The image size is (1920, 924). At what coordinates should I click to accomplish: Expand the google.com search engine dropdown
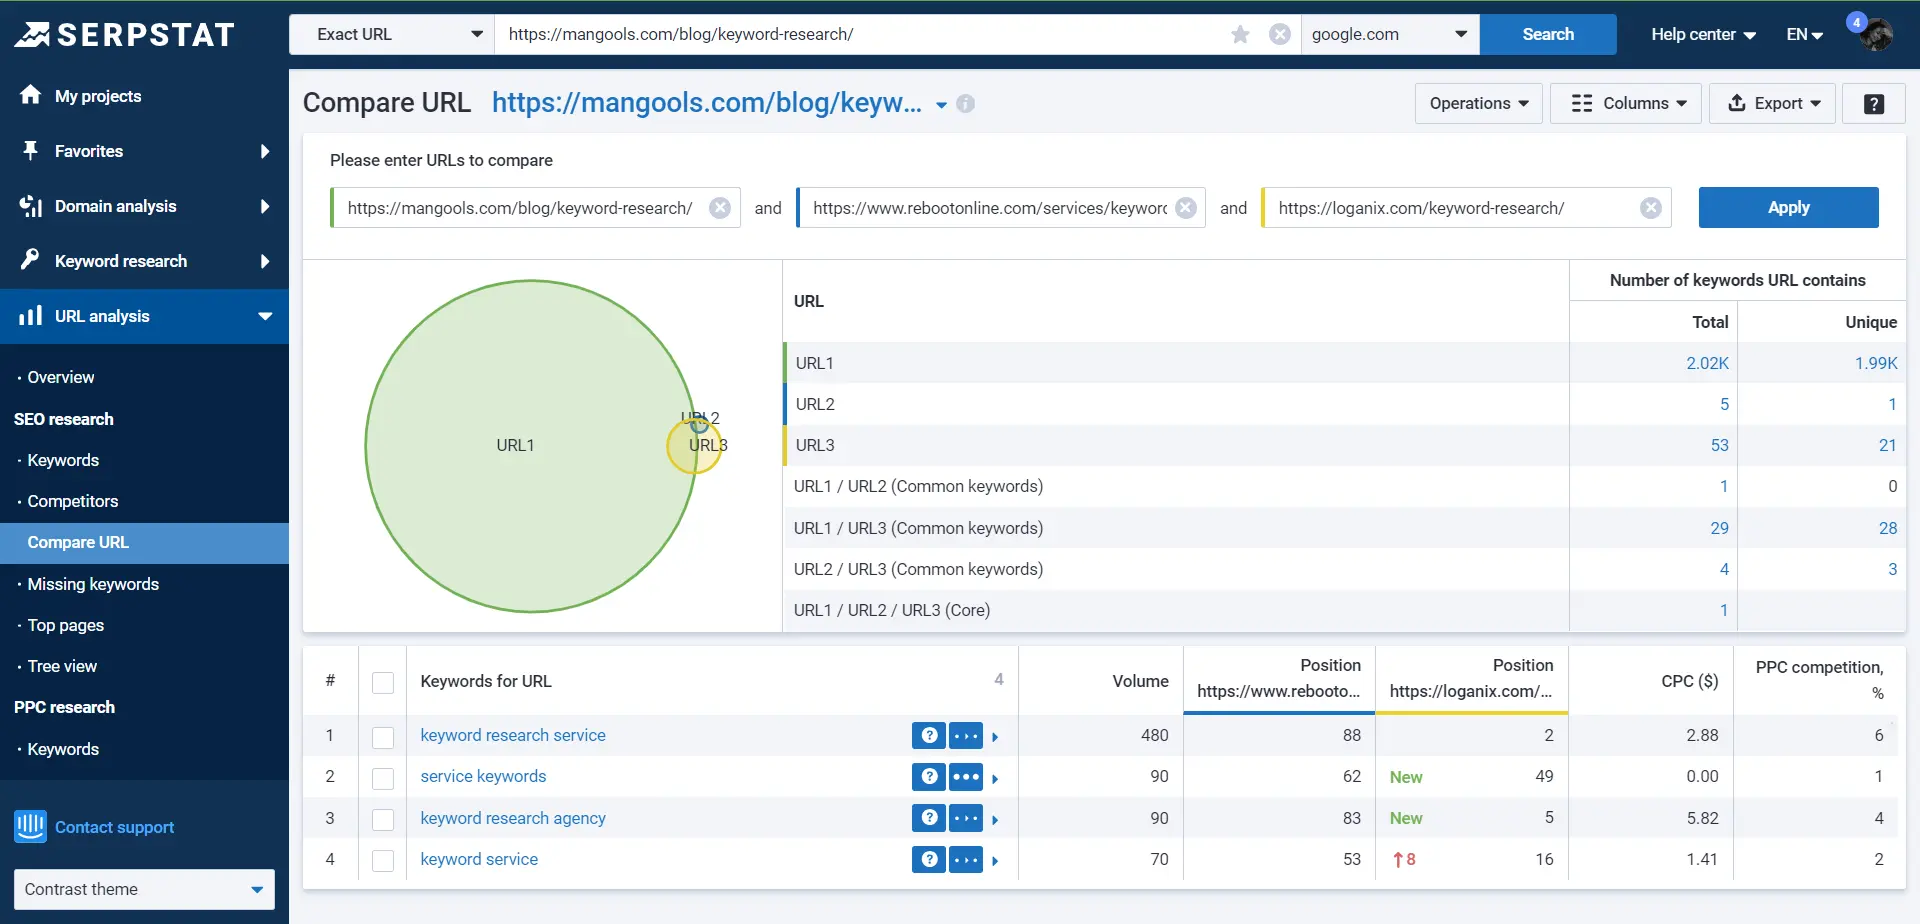[1388, 35]
